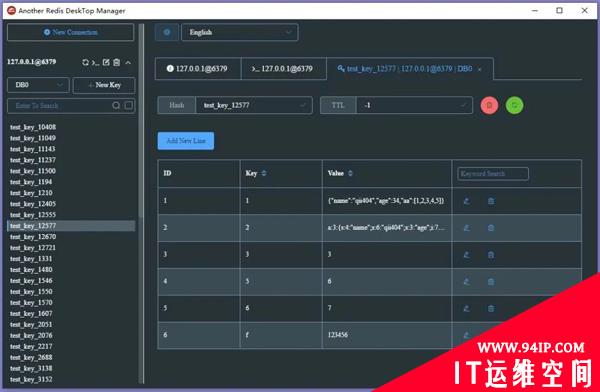Close the test_key_12577 tab
Screen dimensions: 600x392
click(480, 69)
